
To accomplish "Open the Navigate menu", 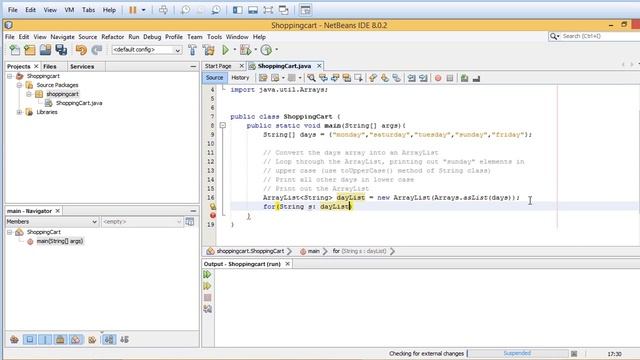I will tap(62, 37).
